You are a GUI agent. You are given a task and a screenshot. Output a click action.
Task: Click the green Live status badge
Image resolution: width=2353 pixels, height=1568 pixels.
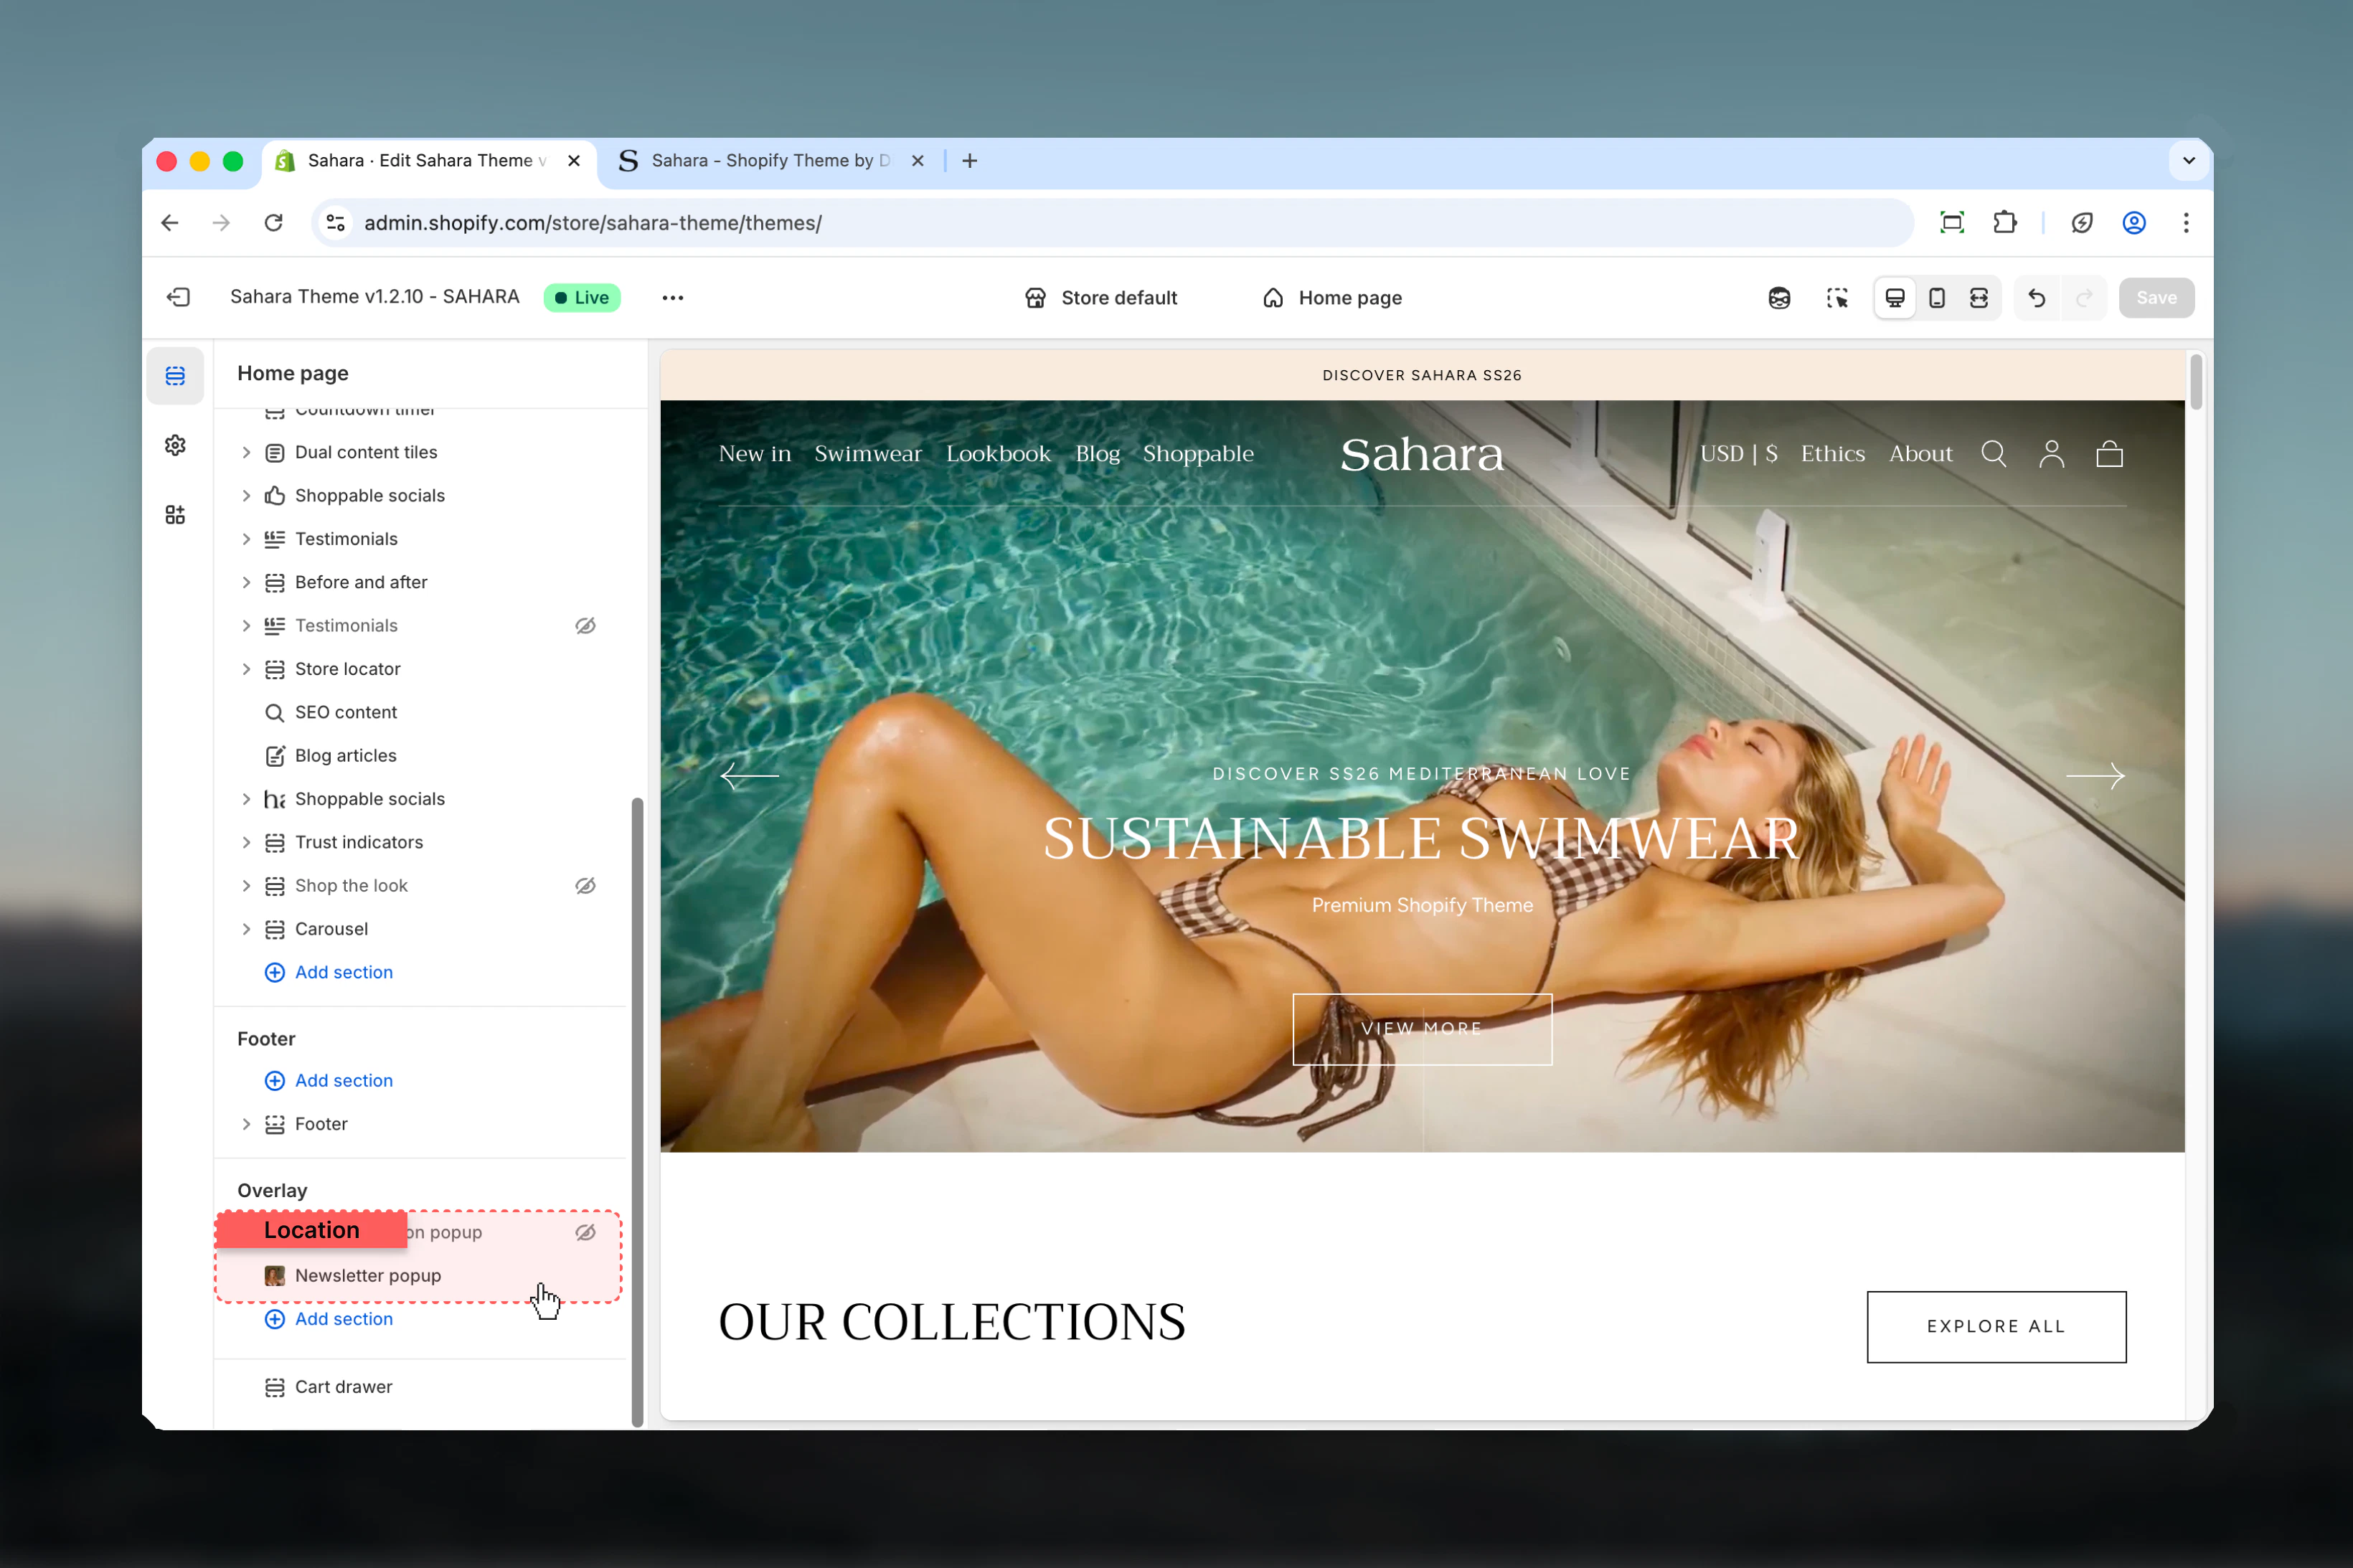[582, 298]
